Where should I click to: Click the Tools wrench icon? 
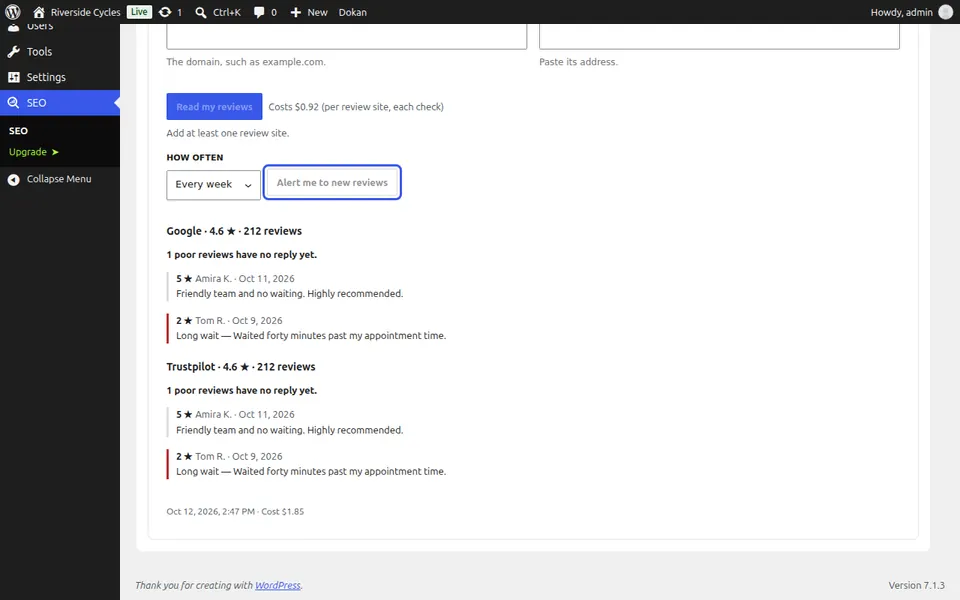[x=13, y=52]
